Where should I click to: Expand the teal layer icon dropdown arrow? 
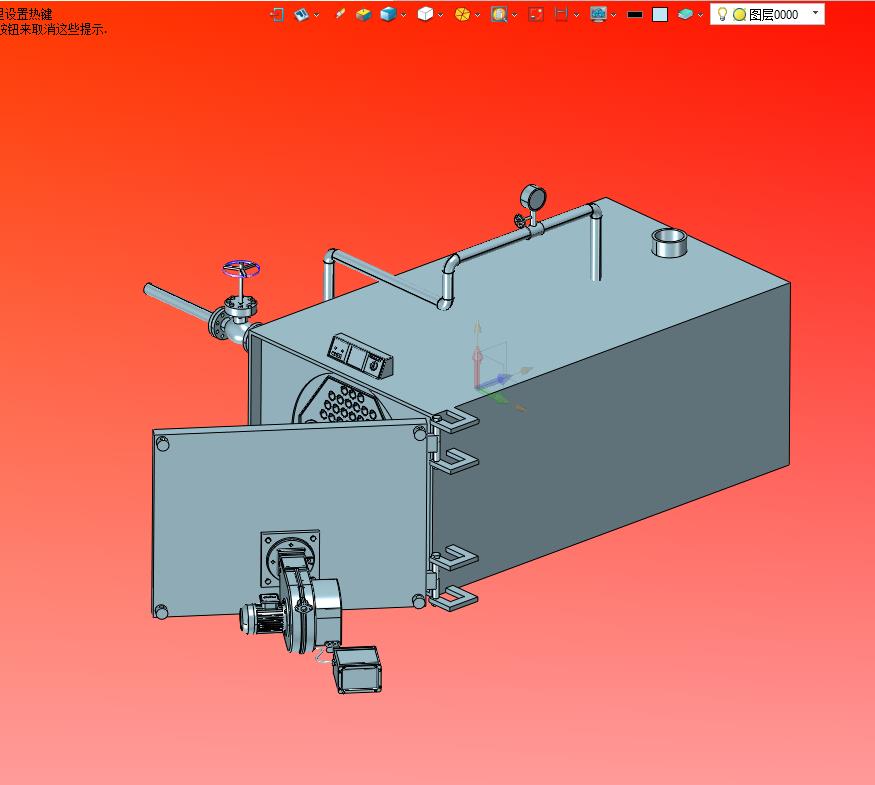700,15
